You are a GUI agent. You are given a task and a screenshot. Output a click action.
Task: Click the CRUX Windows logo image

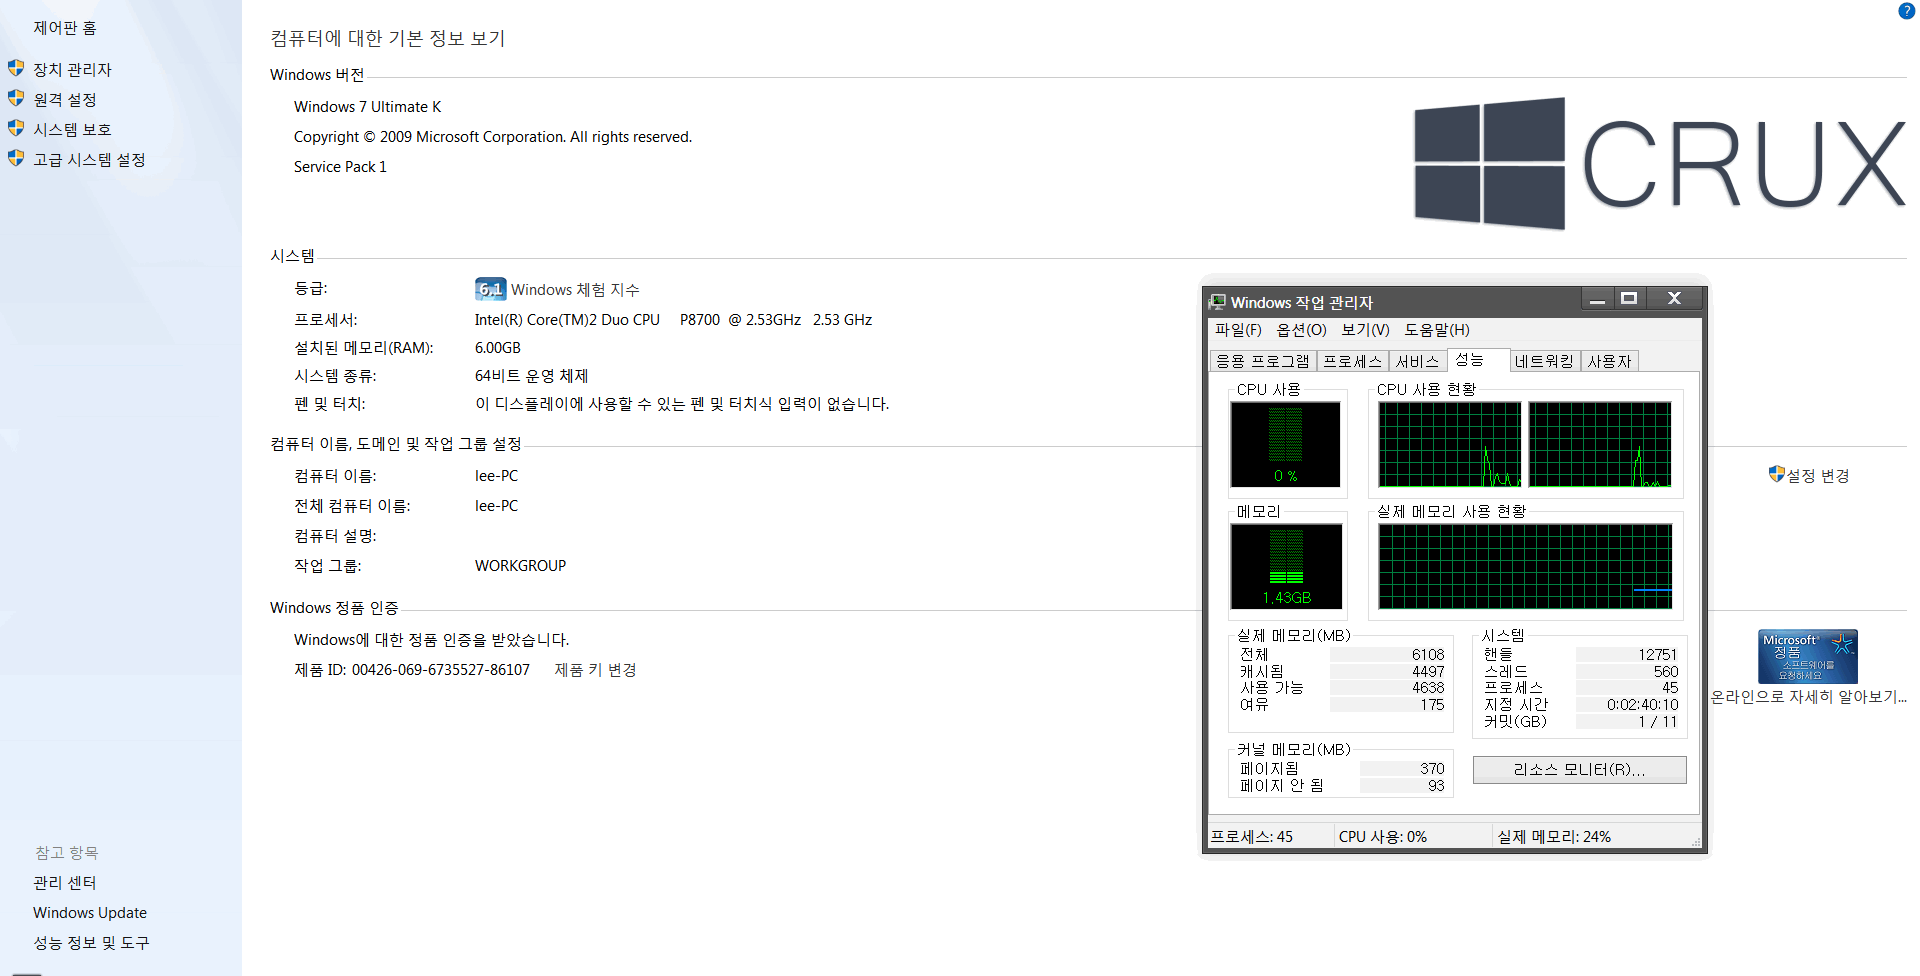click(x=1660, y=163)
